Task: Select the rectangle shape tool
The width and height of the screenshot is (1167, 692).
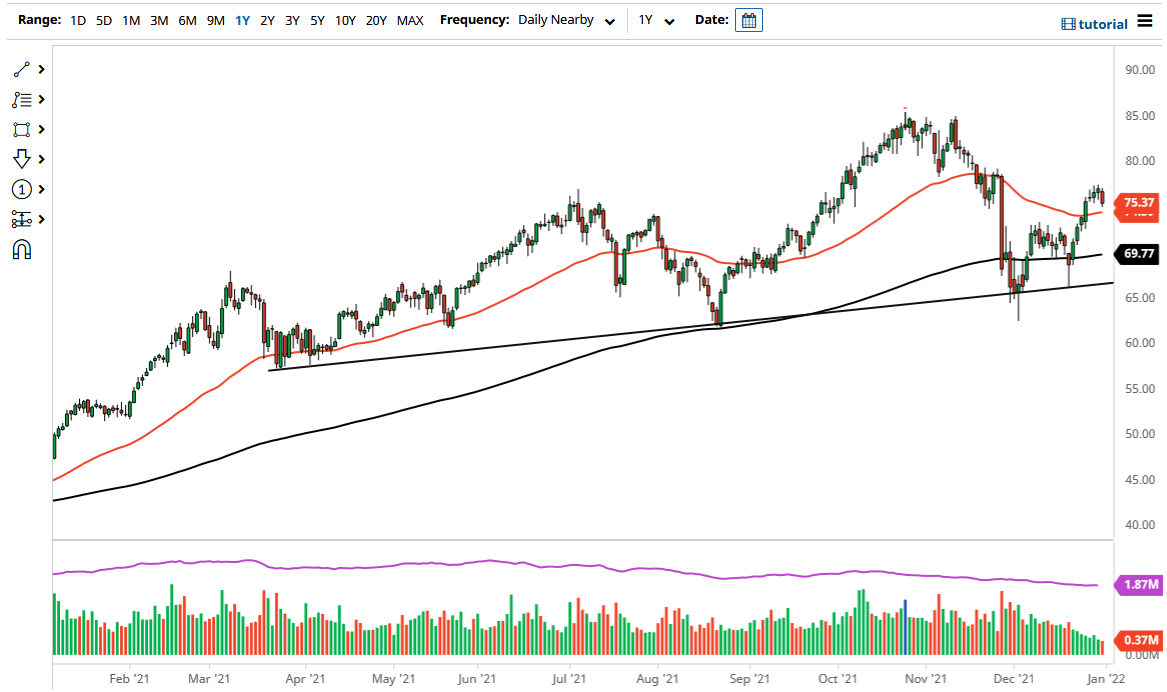Action: (x=20, y=129)
